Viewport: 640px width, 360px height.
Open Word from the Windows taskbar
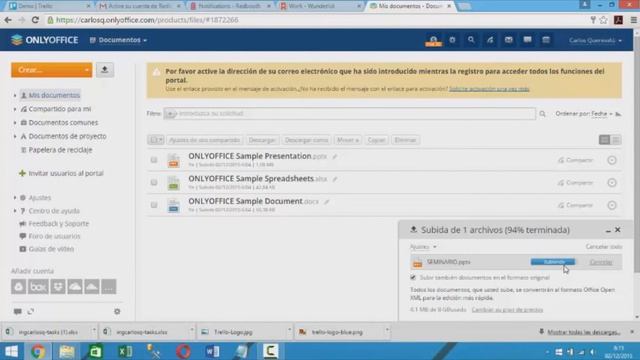[212, 351]
